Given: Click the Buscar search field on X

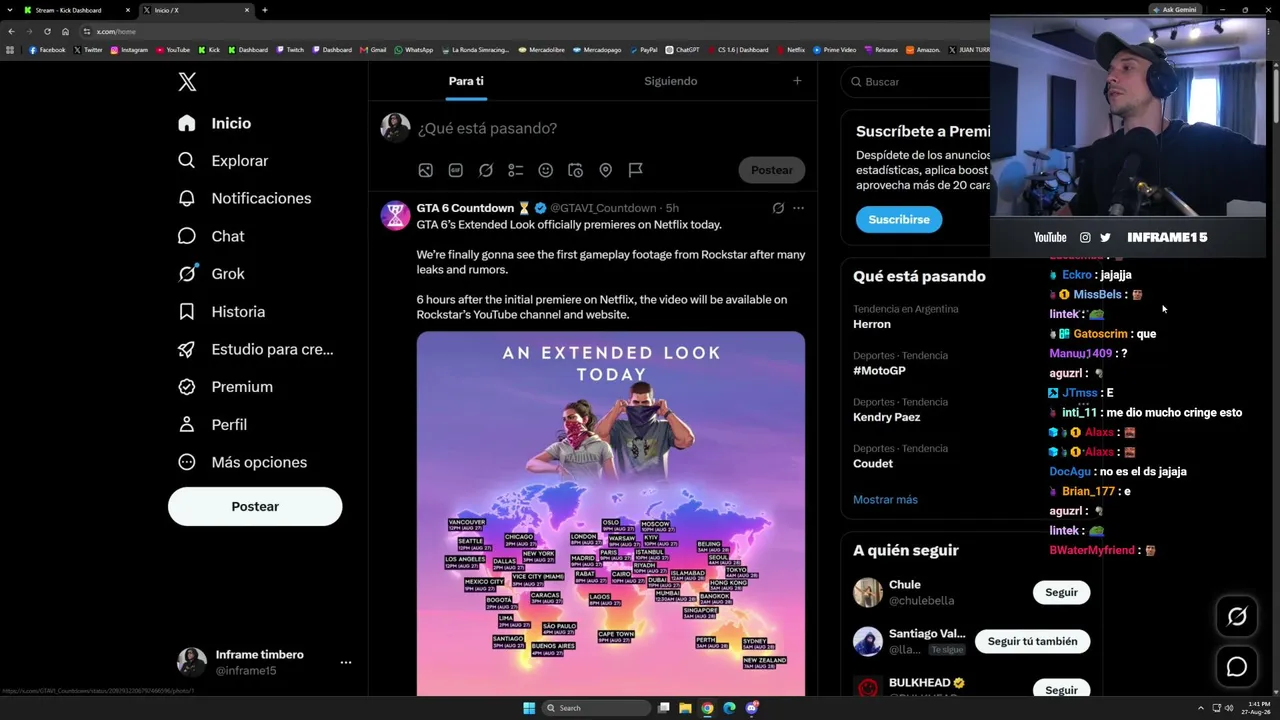Looking at the screenshot, I should pos(915,82).
